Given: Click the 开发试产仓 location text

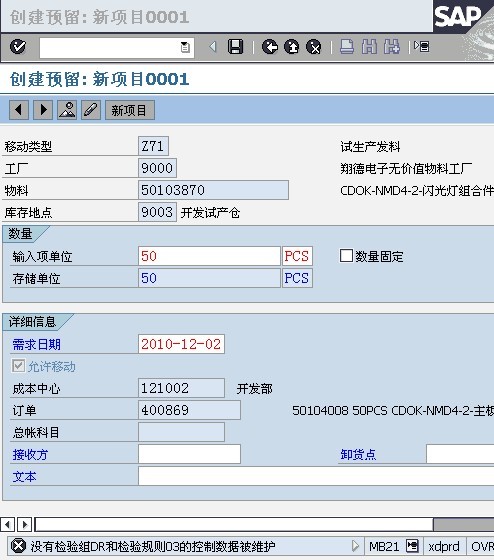Looking at the screenshot, I should pos(210,213).
